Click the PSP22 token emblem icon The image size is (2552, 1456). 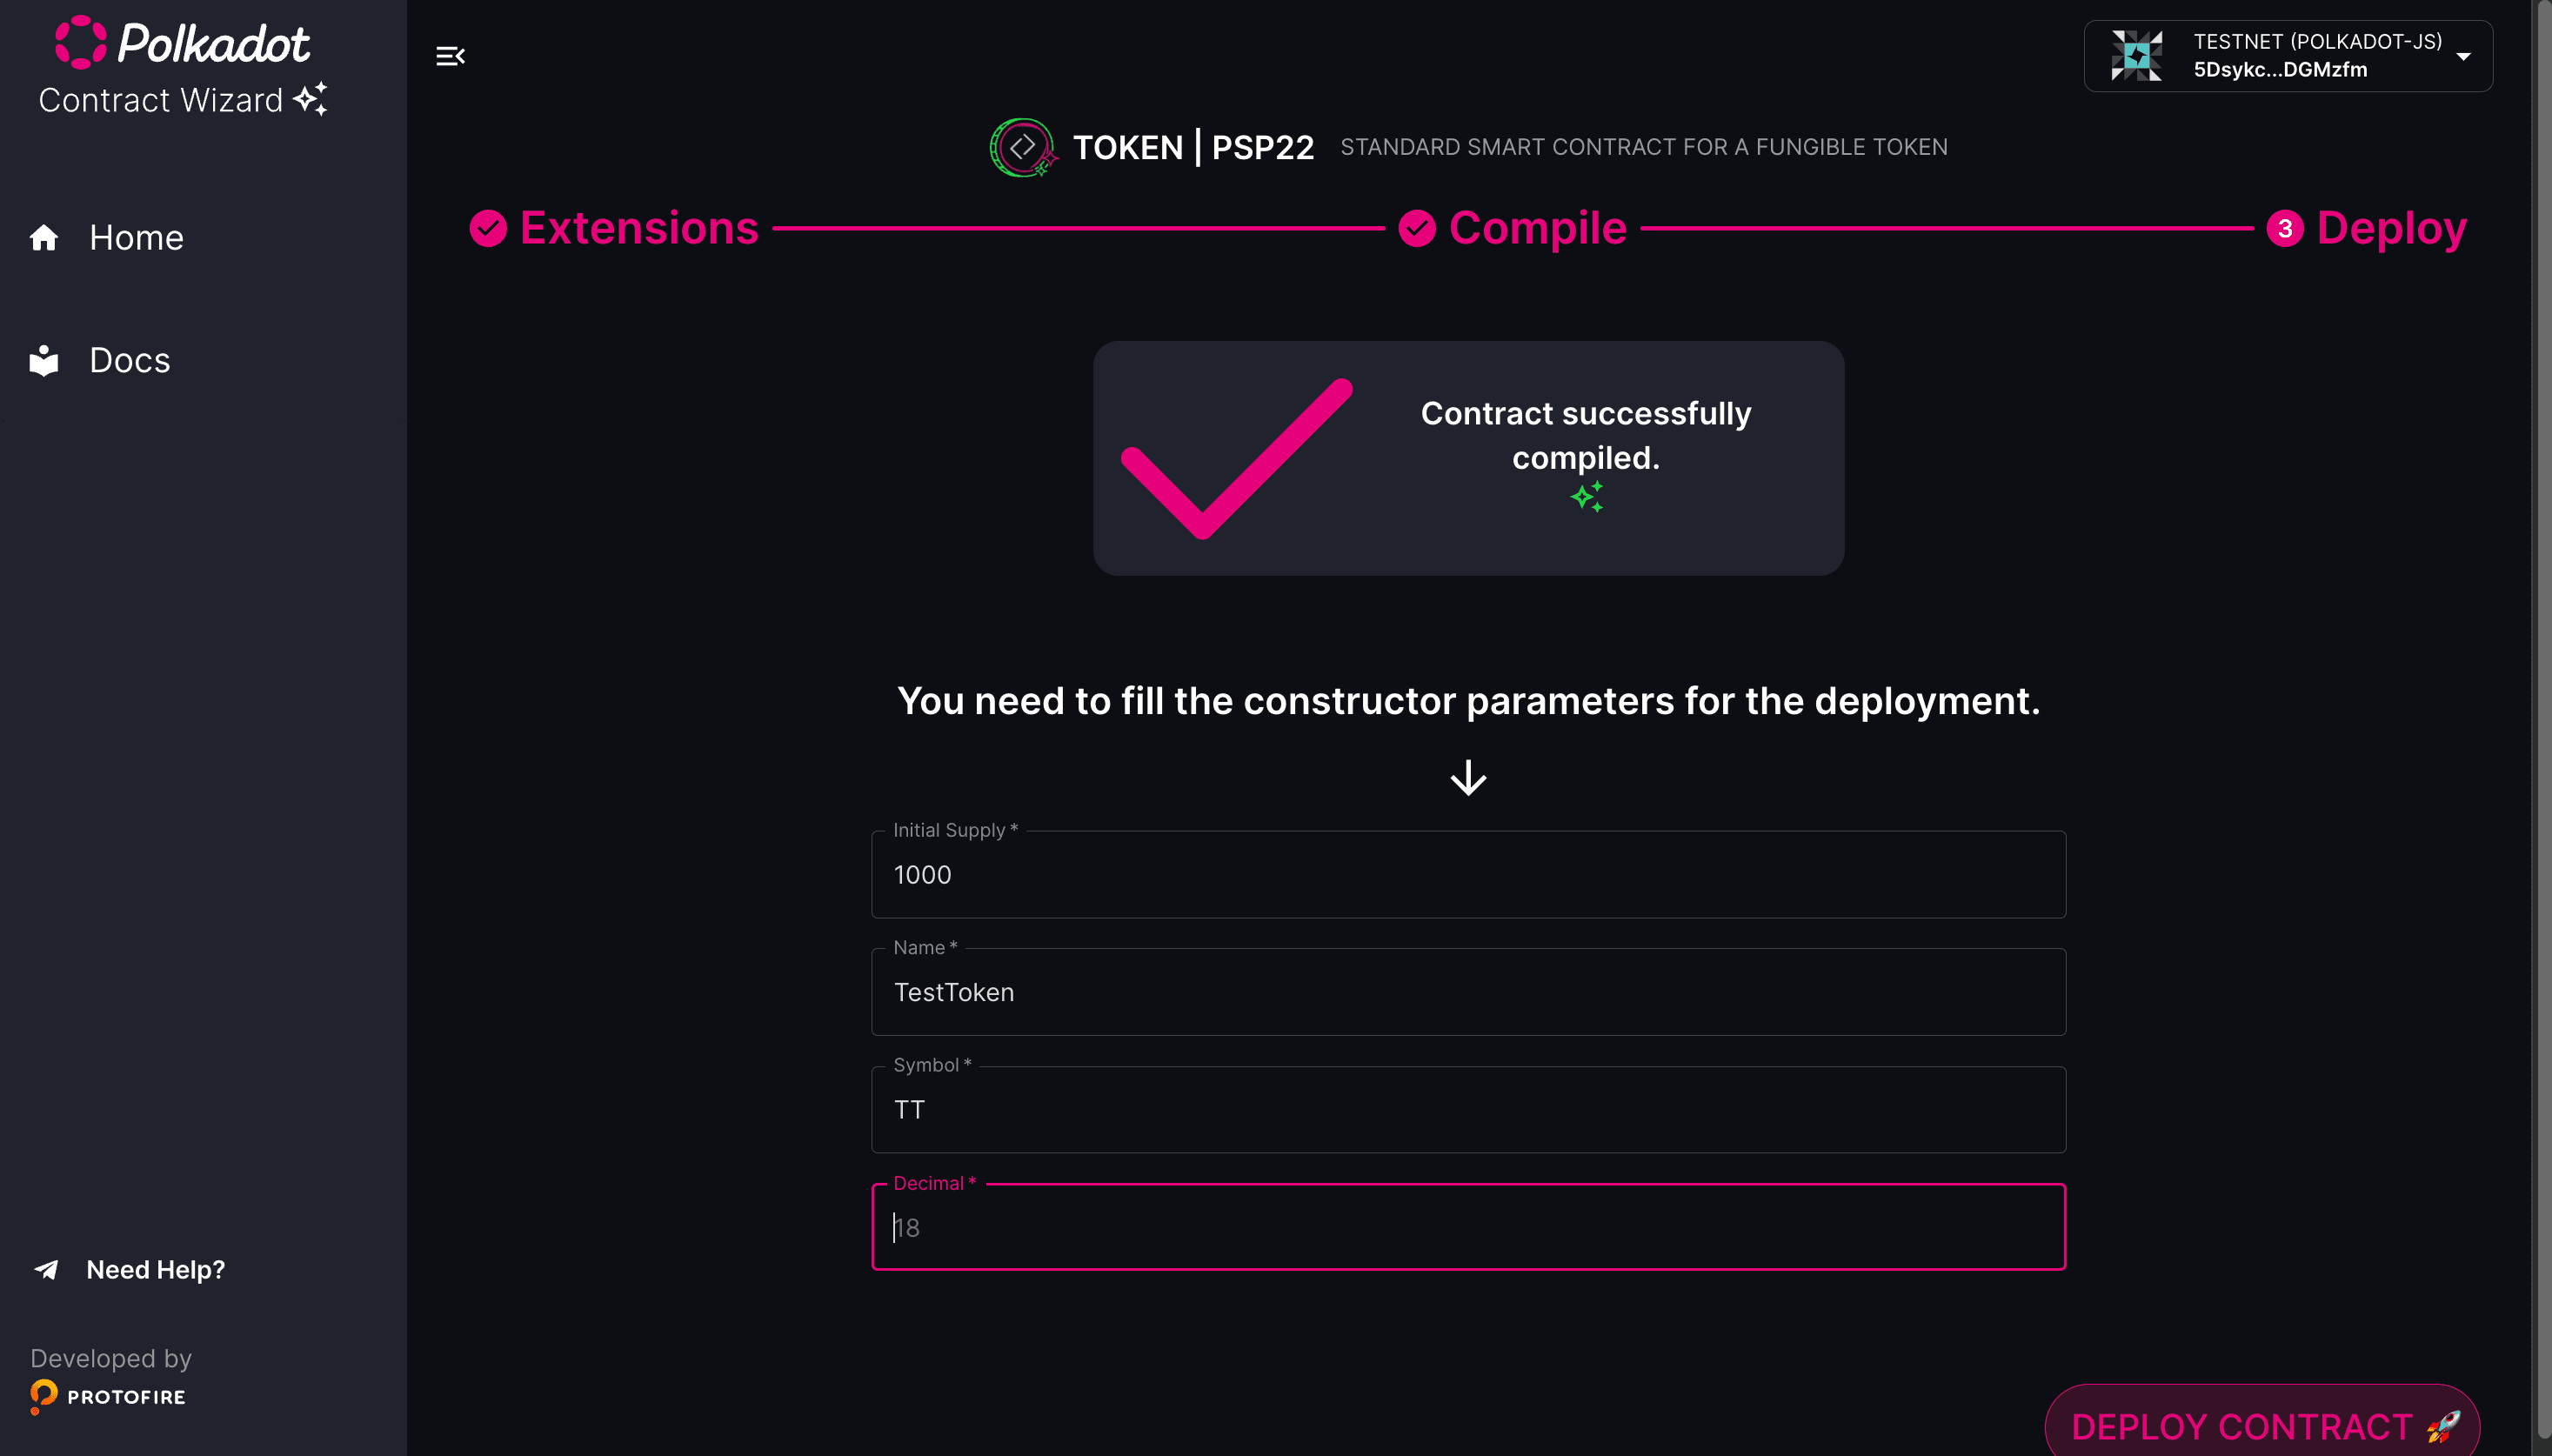[1022, 147]
